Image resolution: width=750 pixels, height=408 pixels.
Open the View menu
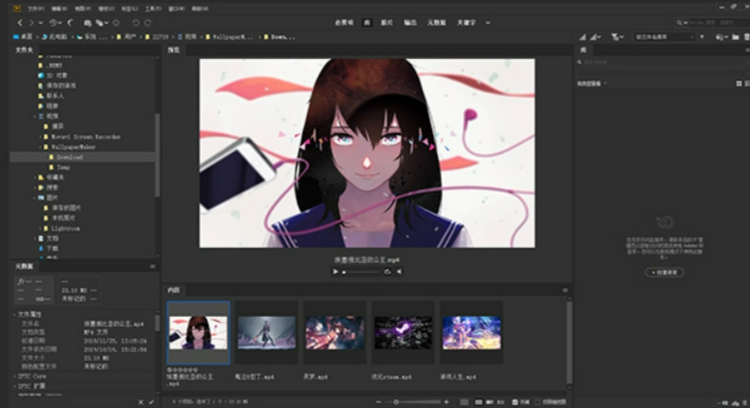[83, 8]
